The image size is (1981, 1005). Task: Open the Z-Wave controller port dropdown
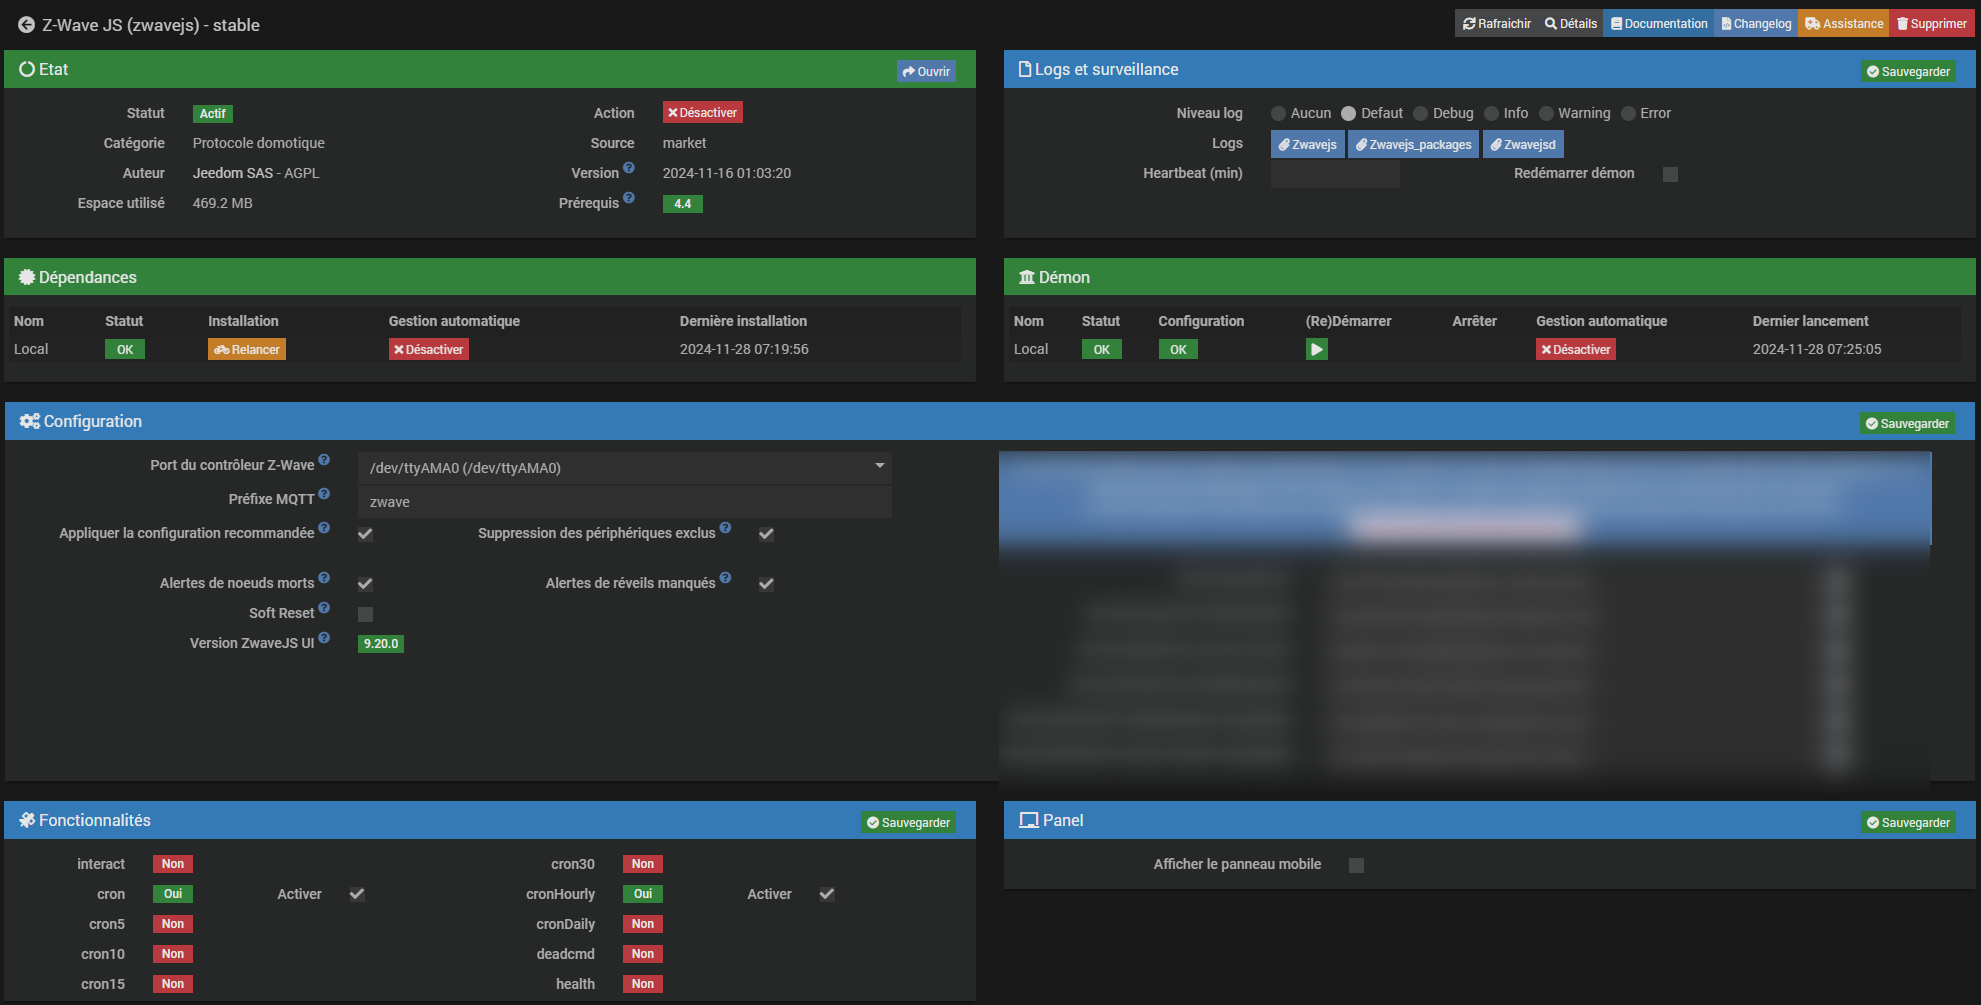coord(625,468)
